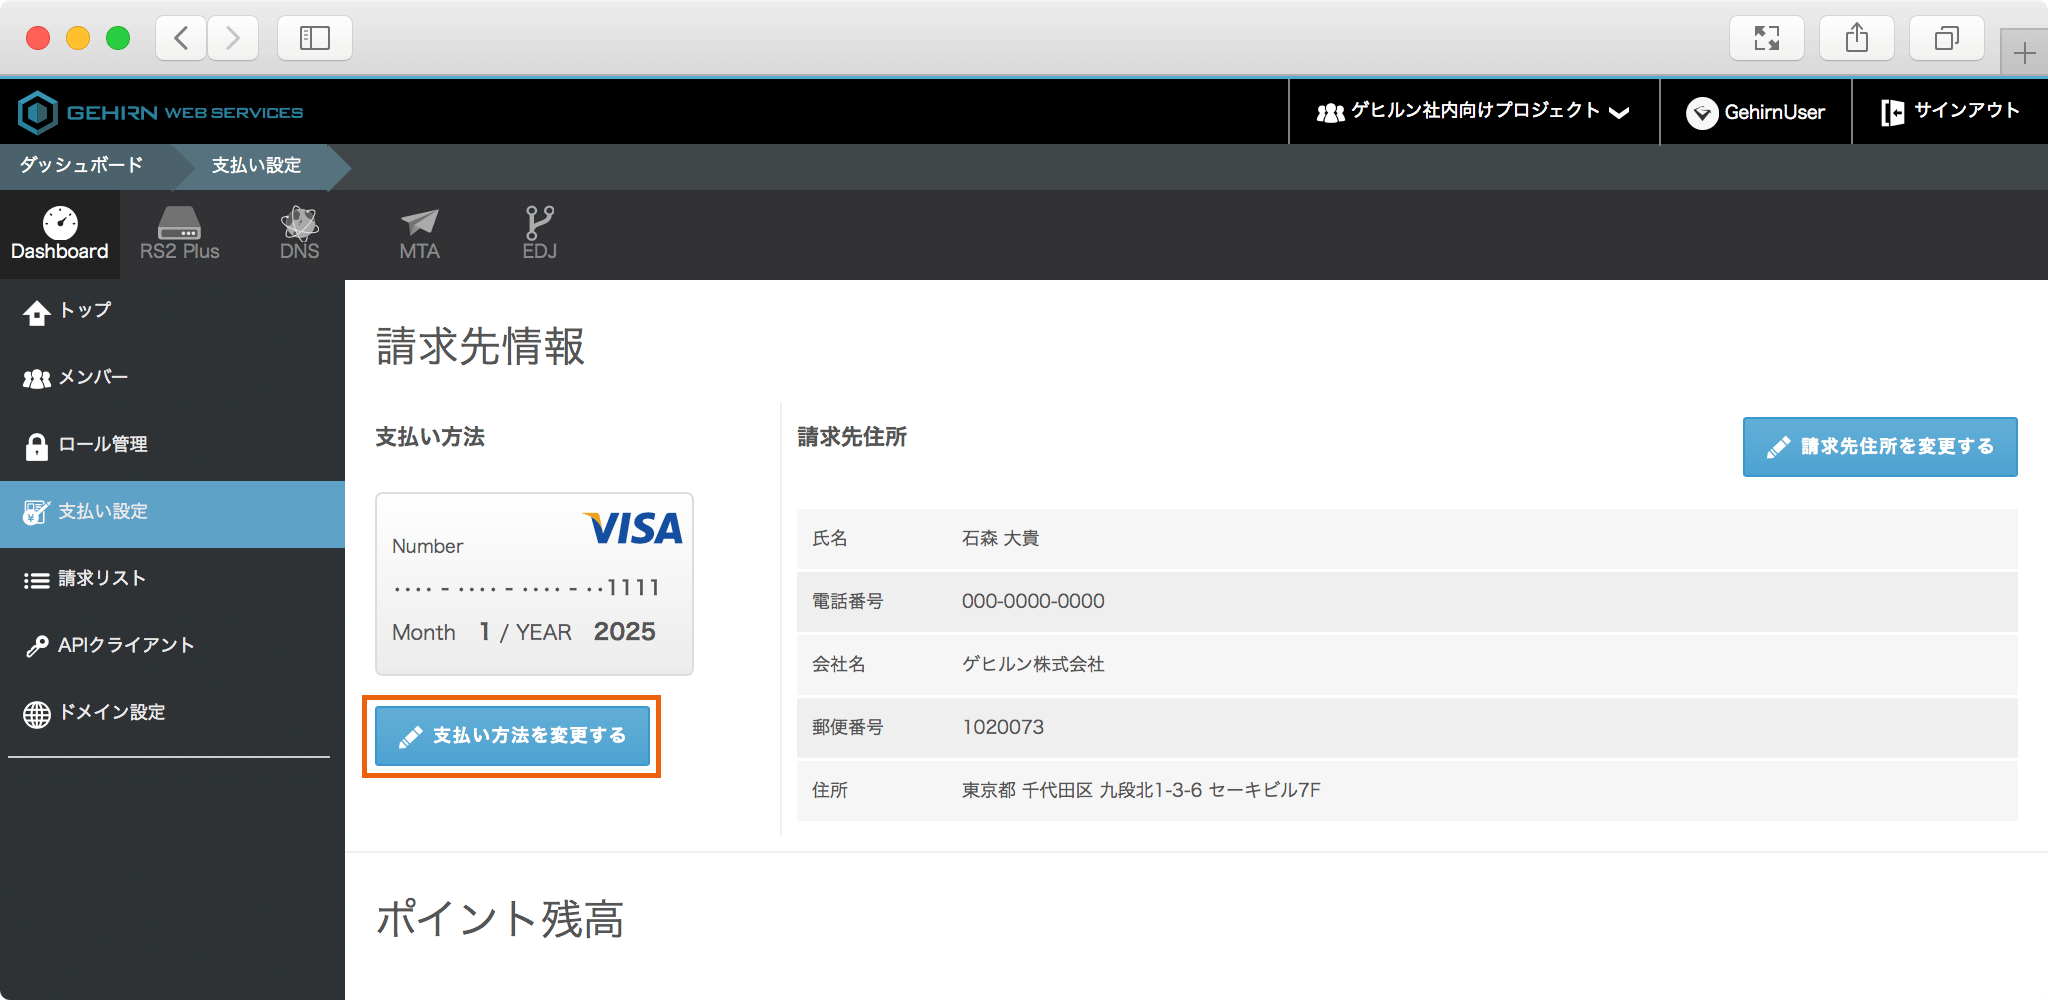Go to ダッシュボード breadcrumb

tap(82, 165)
